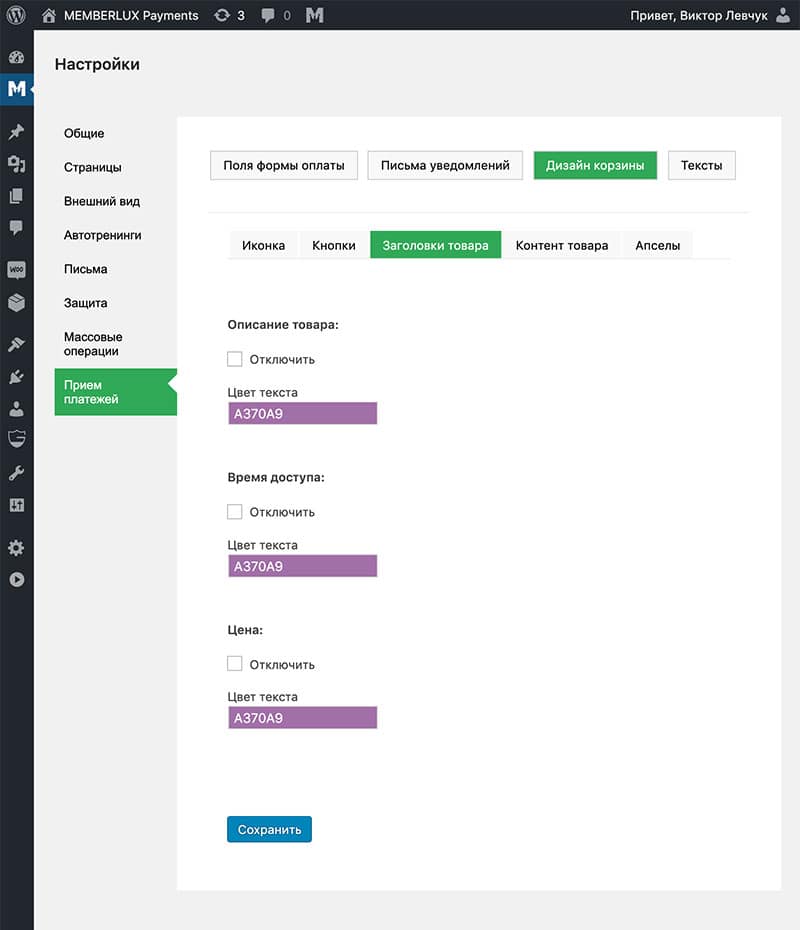Open the Products box icon in sidebar

point(16,302)
